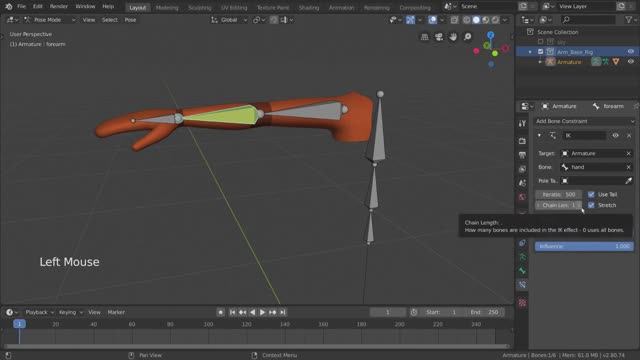
Task: Expand the Arm_Base_Rig collection
Action: click(530, 52)
